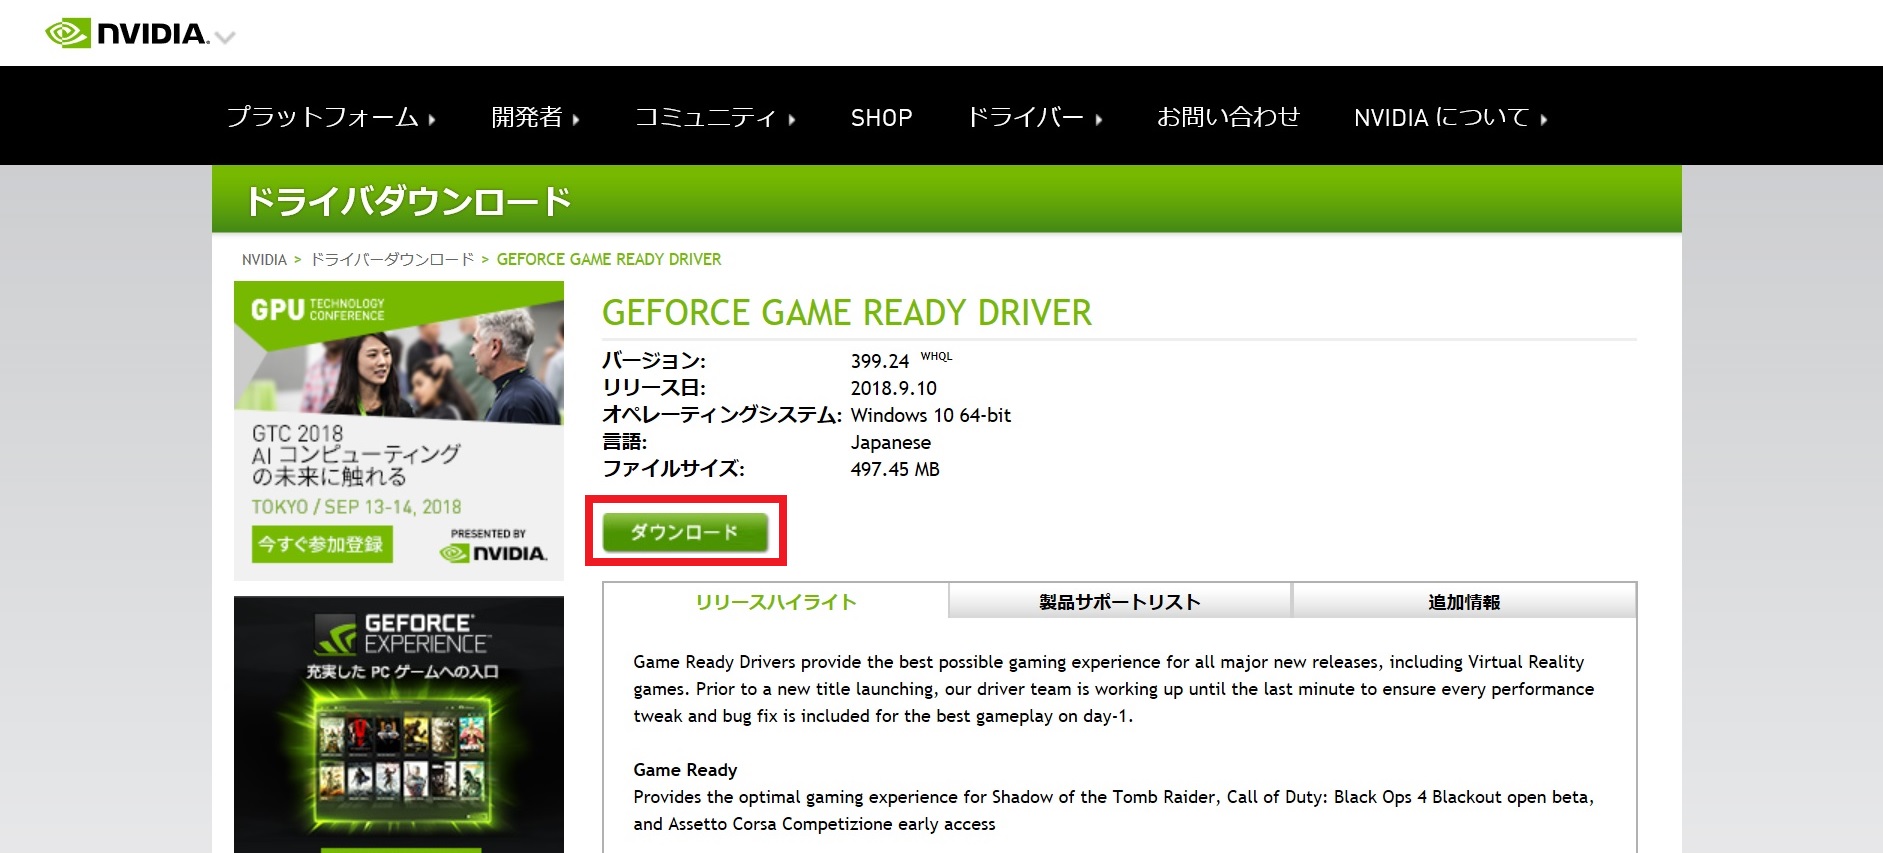The image size is (1883, 853).
Task: Open the プラットフォーム menu
Action: click(331, 117)
